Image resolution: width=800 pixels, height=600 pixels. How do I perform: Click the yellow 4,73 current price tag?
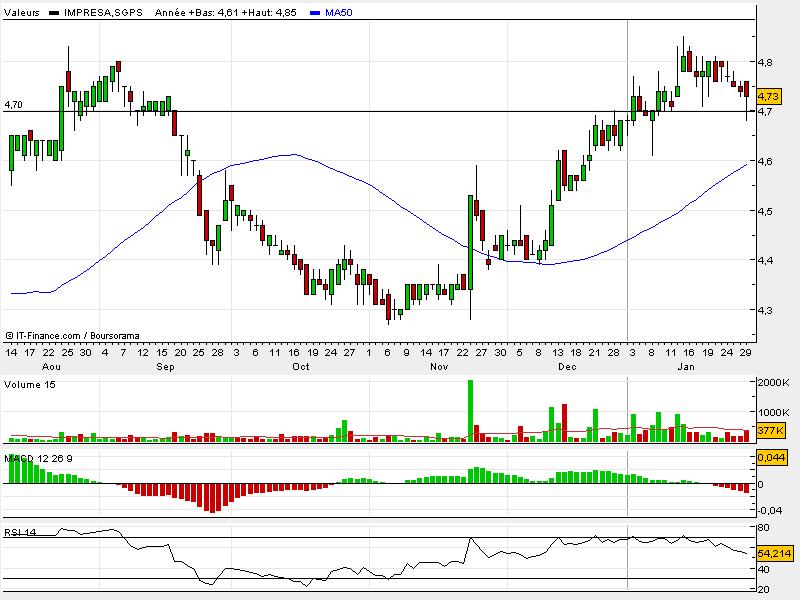pos(768,96)
